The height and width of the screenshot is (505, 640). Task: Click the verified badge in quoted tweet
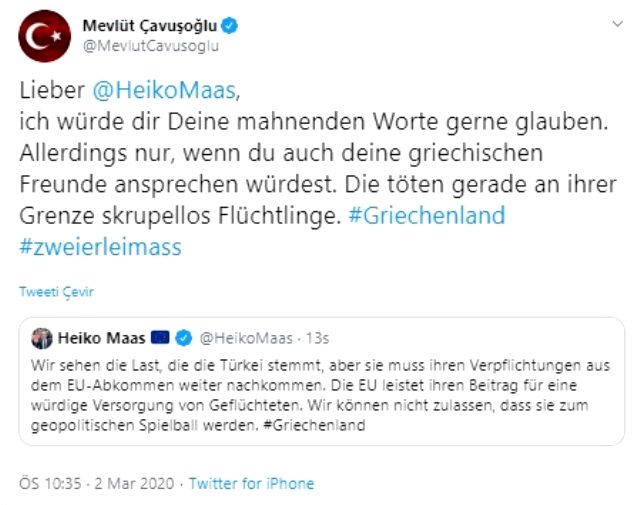pyautogui.click(x=184, y=338)
